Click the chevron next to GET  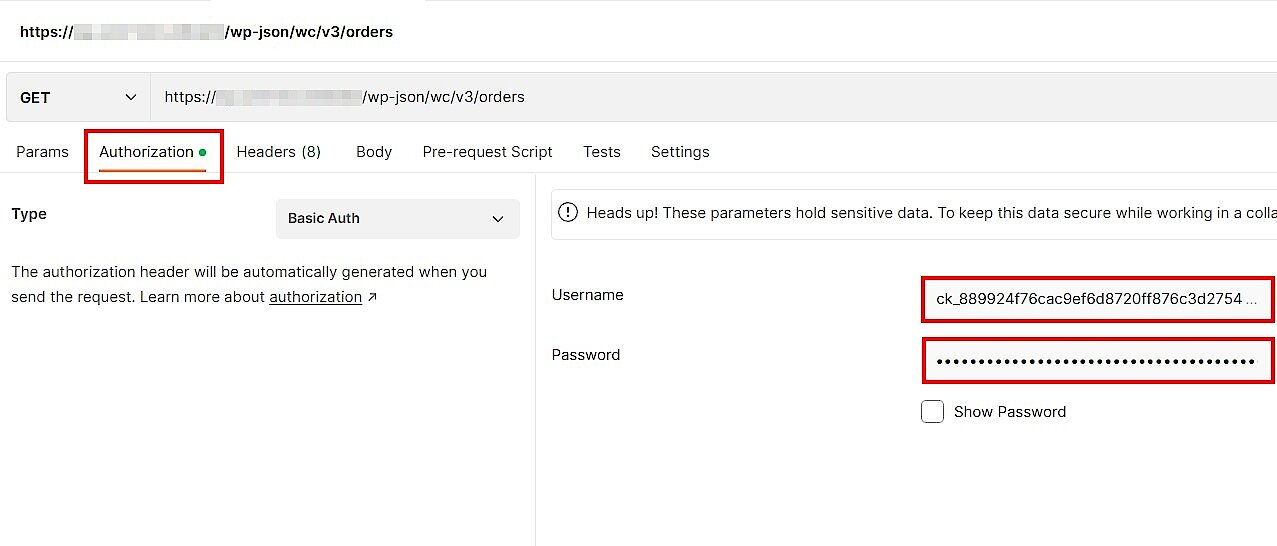point(131,97)
